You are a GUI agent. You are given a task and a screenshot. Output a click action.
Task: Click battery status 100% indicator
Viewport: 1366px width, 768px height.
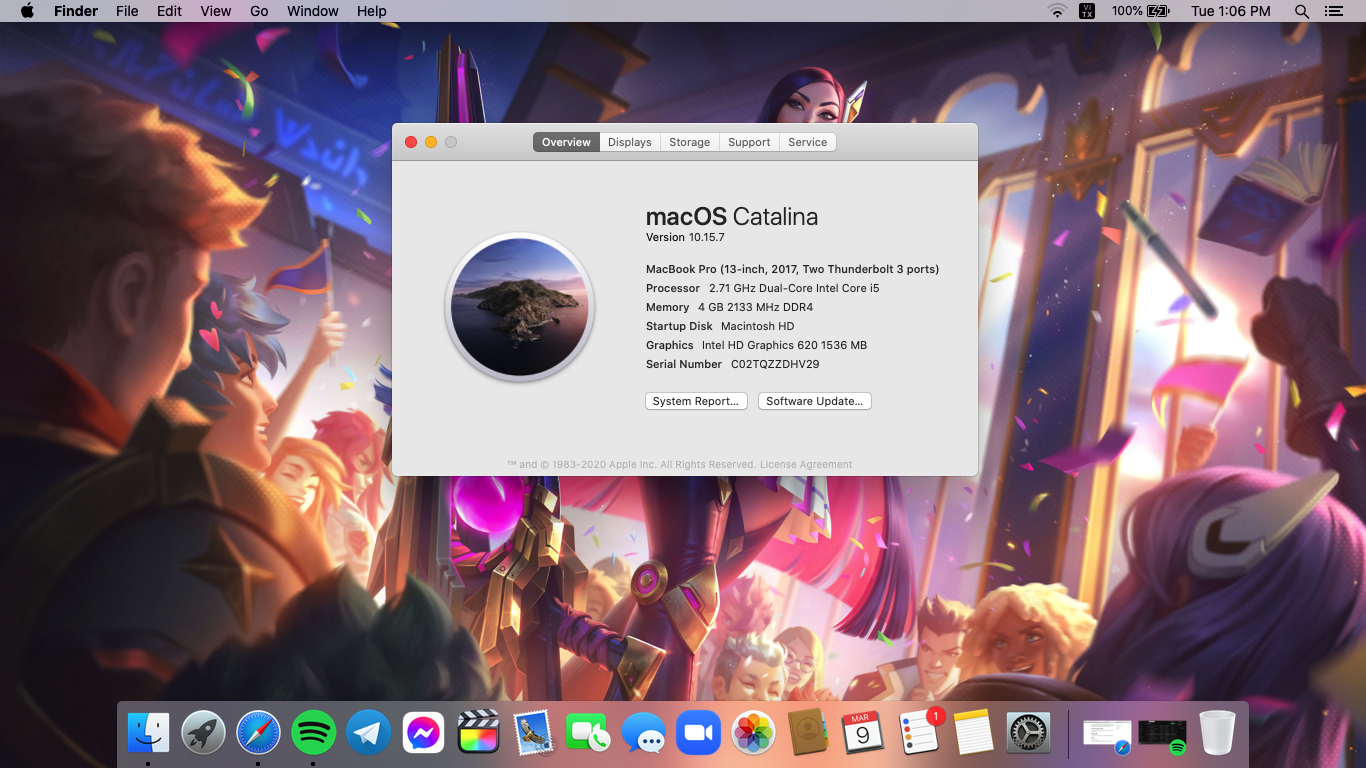pos(1140,11)
